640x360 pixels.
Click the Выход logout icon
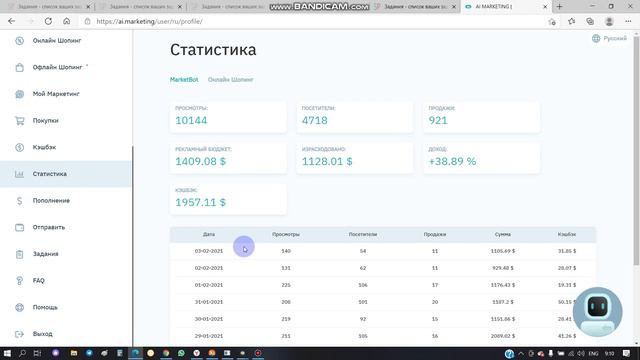click(x=19, y=334)
